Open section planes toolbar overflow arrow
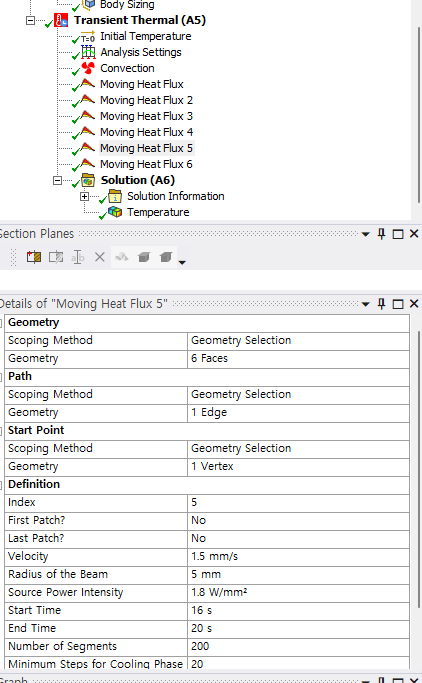Viewport: 422px width, 683px height. 182,262
